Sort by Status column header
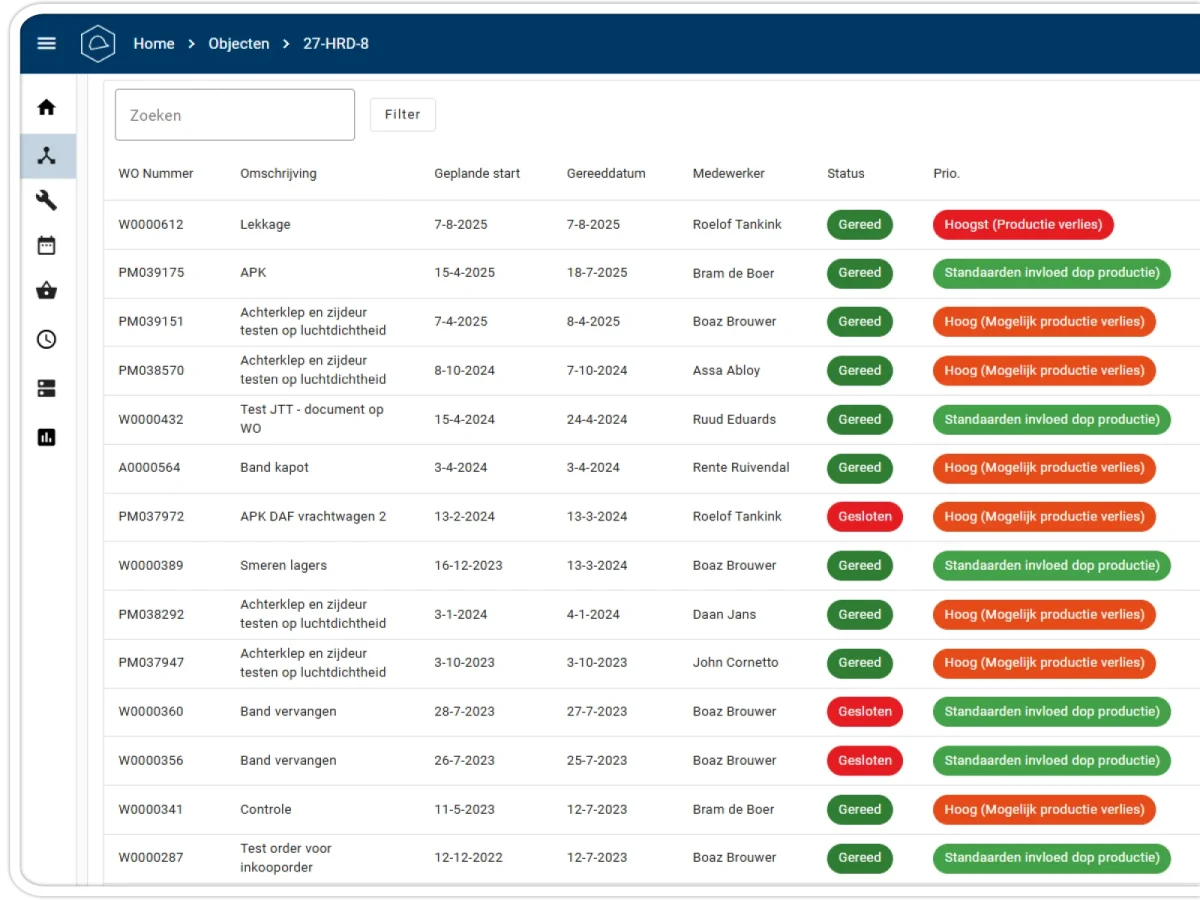The width and height of the screenshot is (1200, 900). point(846,173)
